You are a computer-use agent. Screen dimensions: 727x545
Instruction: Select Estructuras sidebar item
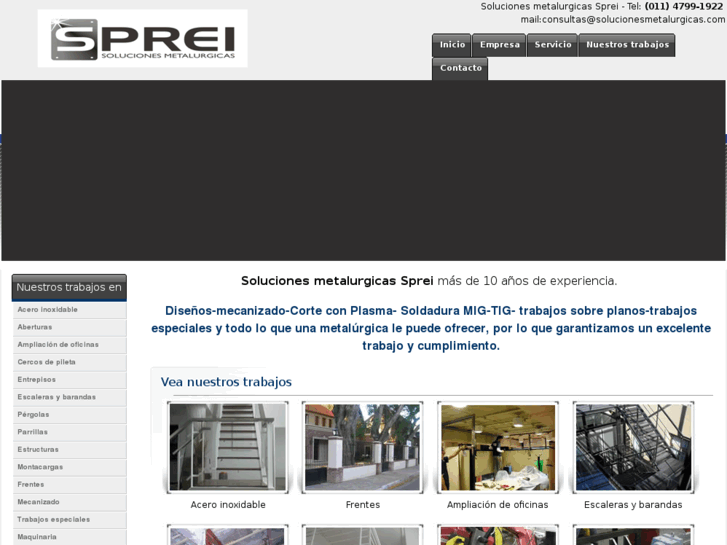(70, 450)
